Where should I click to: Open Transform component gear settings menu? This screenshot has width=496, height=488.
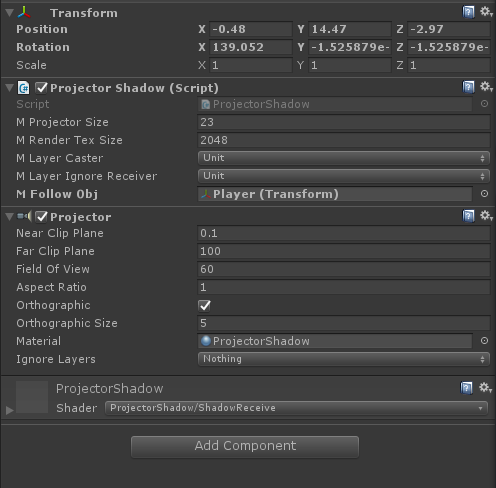click(486, 12)
